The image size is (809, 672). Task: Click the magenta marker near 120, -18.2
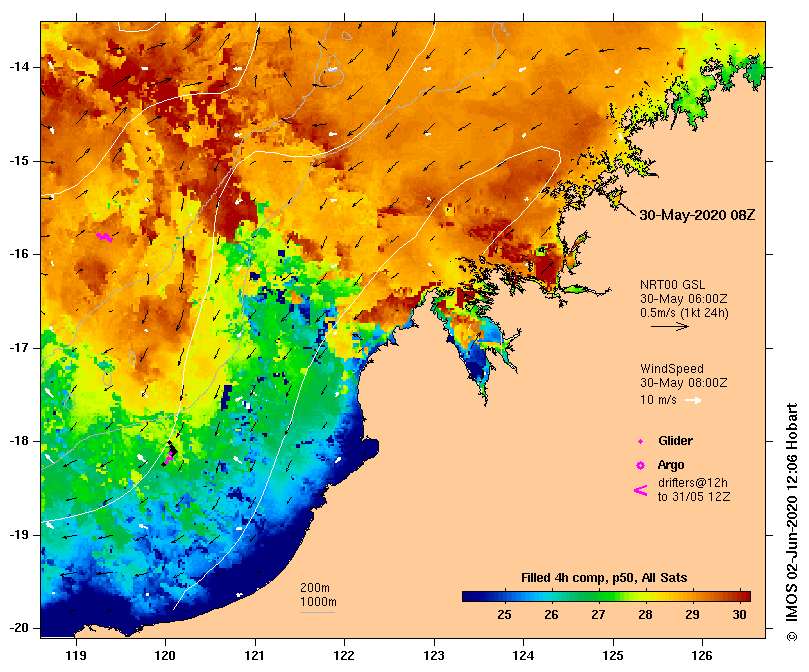[169, 457]
